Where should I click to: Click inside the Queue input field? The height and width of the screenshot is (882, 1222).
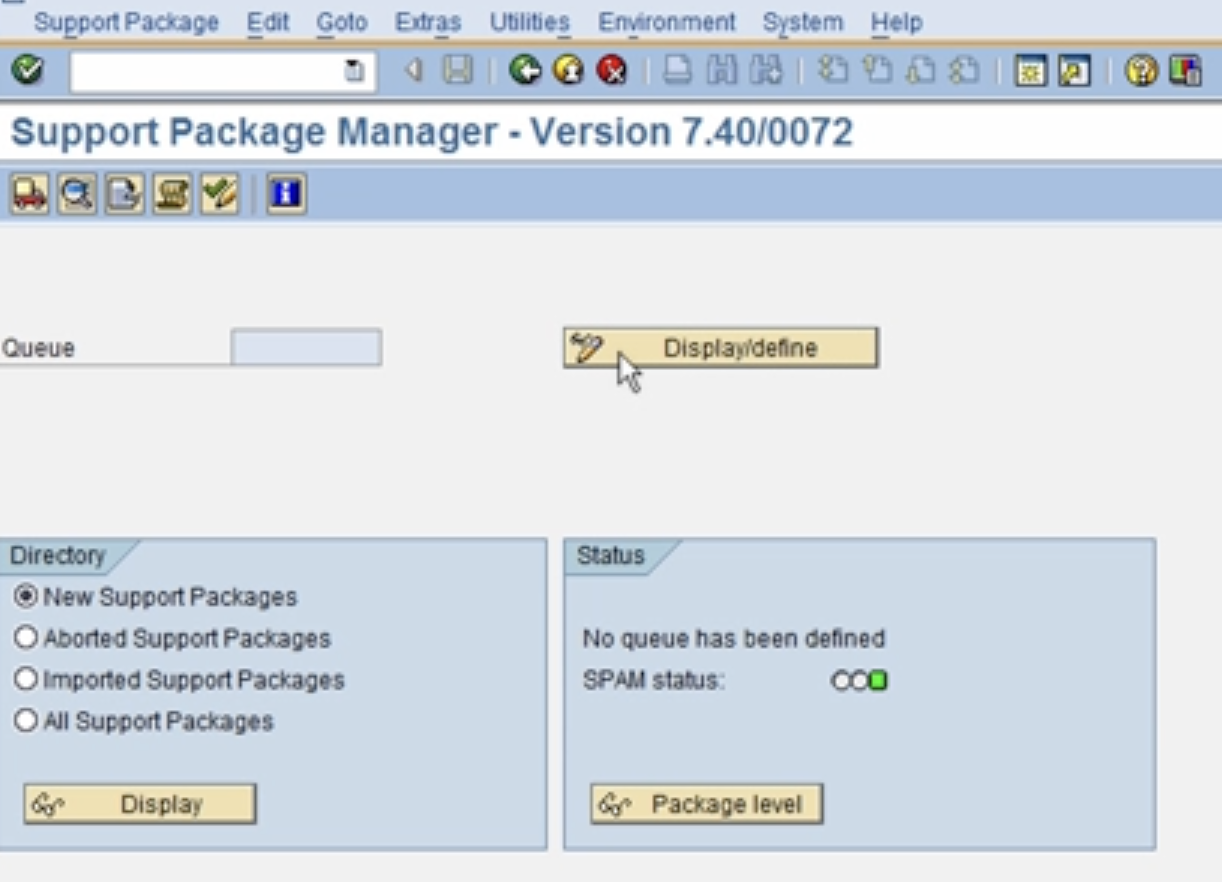[305, 348]
